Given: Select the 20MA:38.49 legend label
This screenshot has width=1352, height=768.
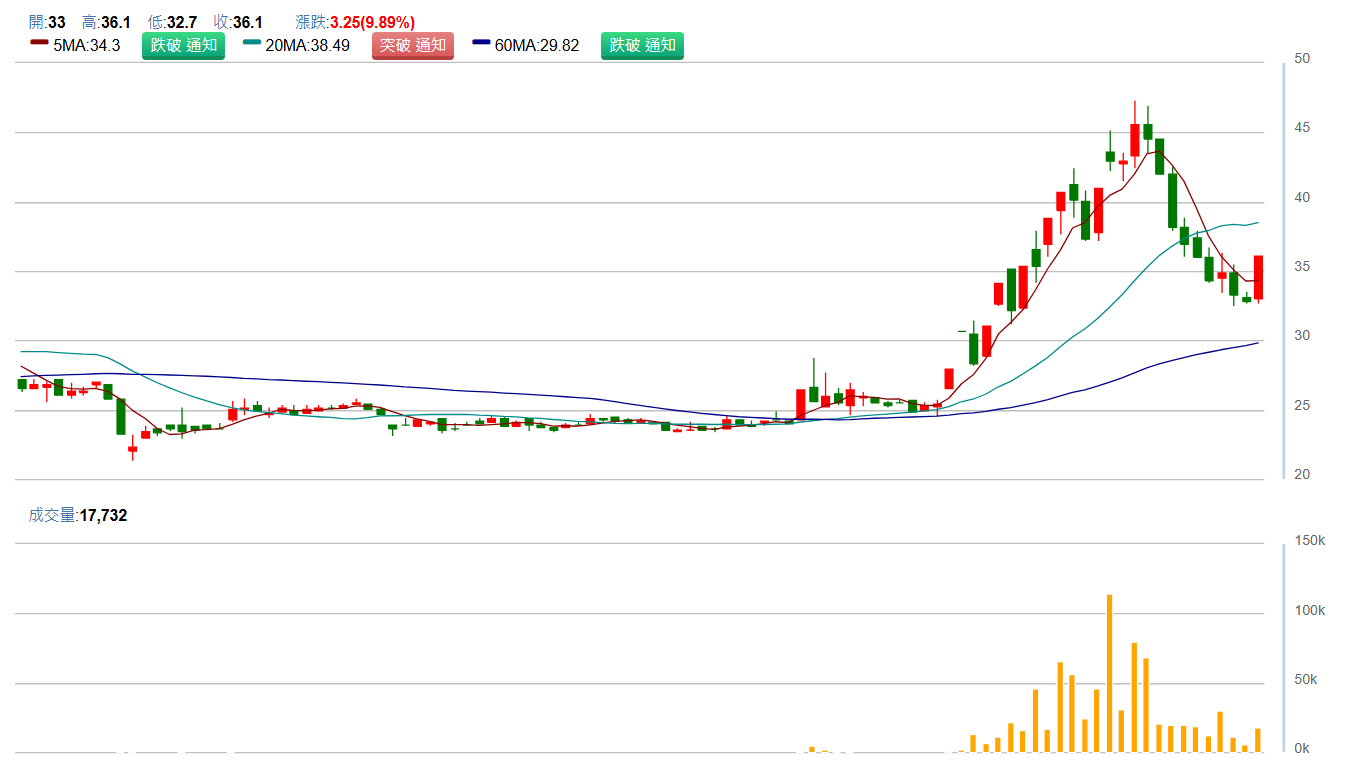Looking at the screenshot, I should (307, 45).
